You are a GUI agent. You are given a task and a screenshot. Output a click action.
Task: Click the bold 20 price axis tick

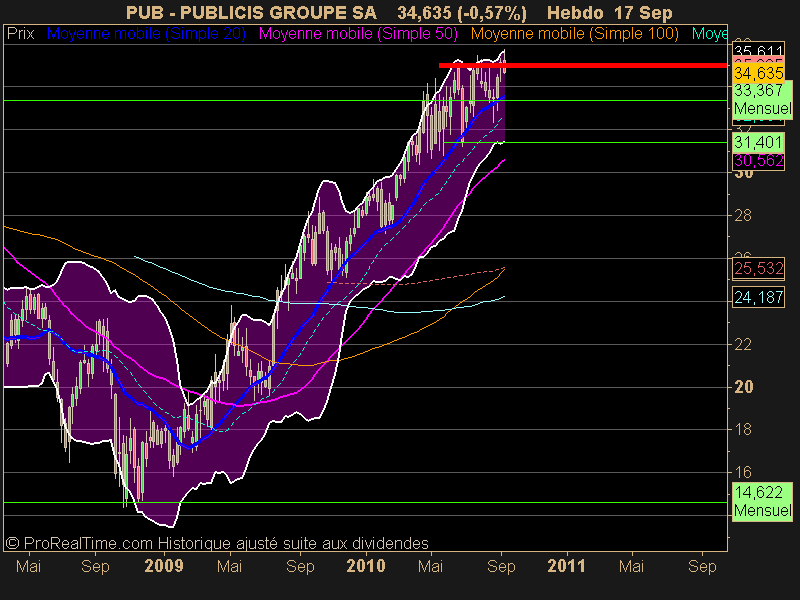(x=743, y=387)
